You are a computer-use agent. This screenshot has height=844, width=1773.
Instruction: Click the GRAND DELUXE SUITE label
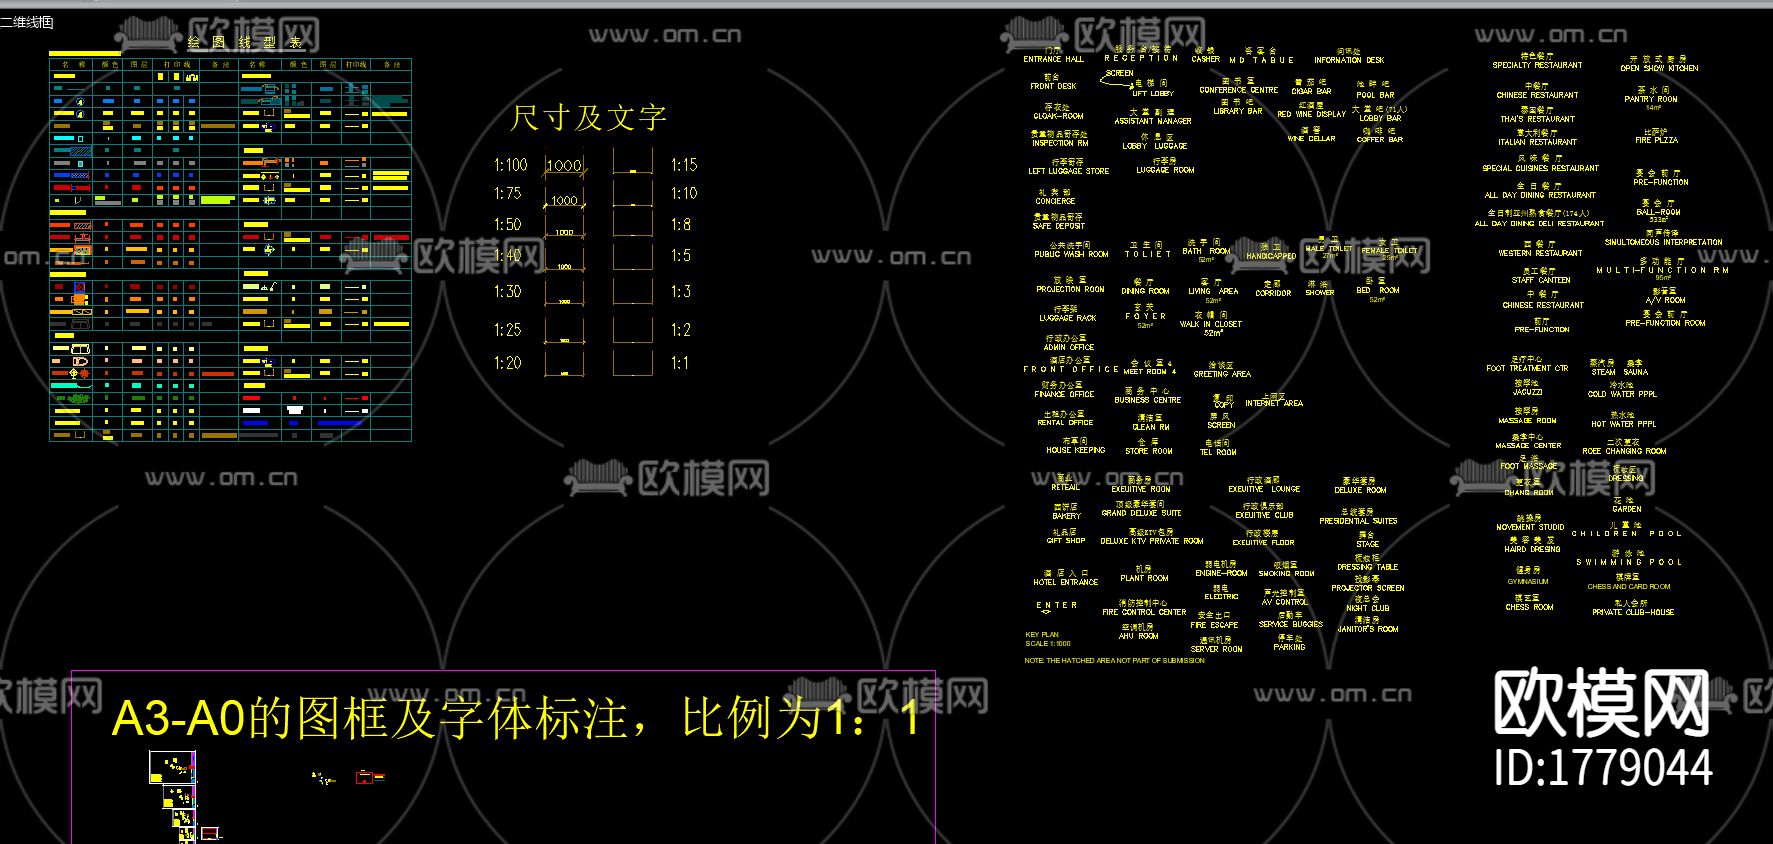pos(1141,513)
